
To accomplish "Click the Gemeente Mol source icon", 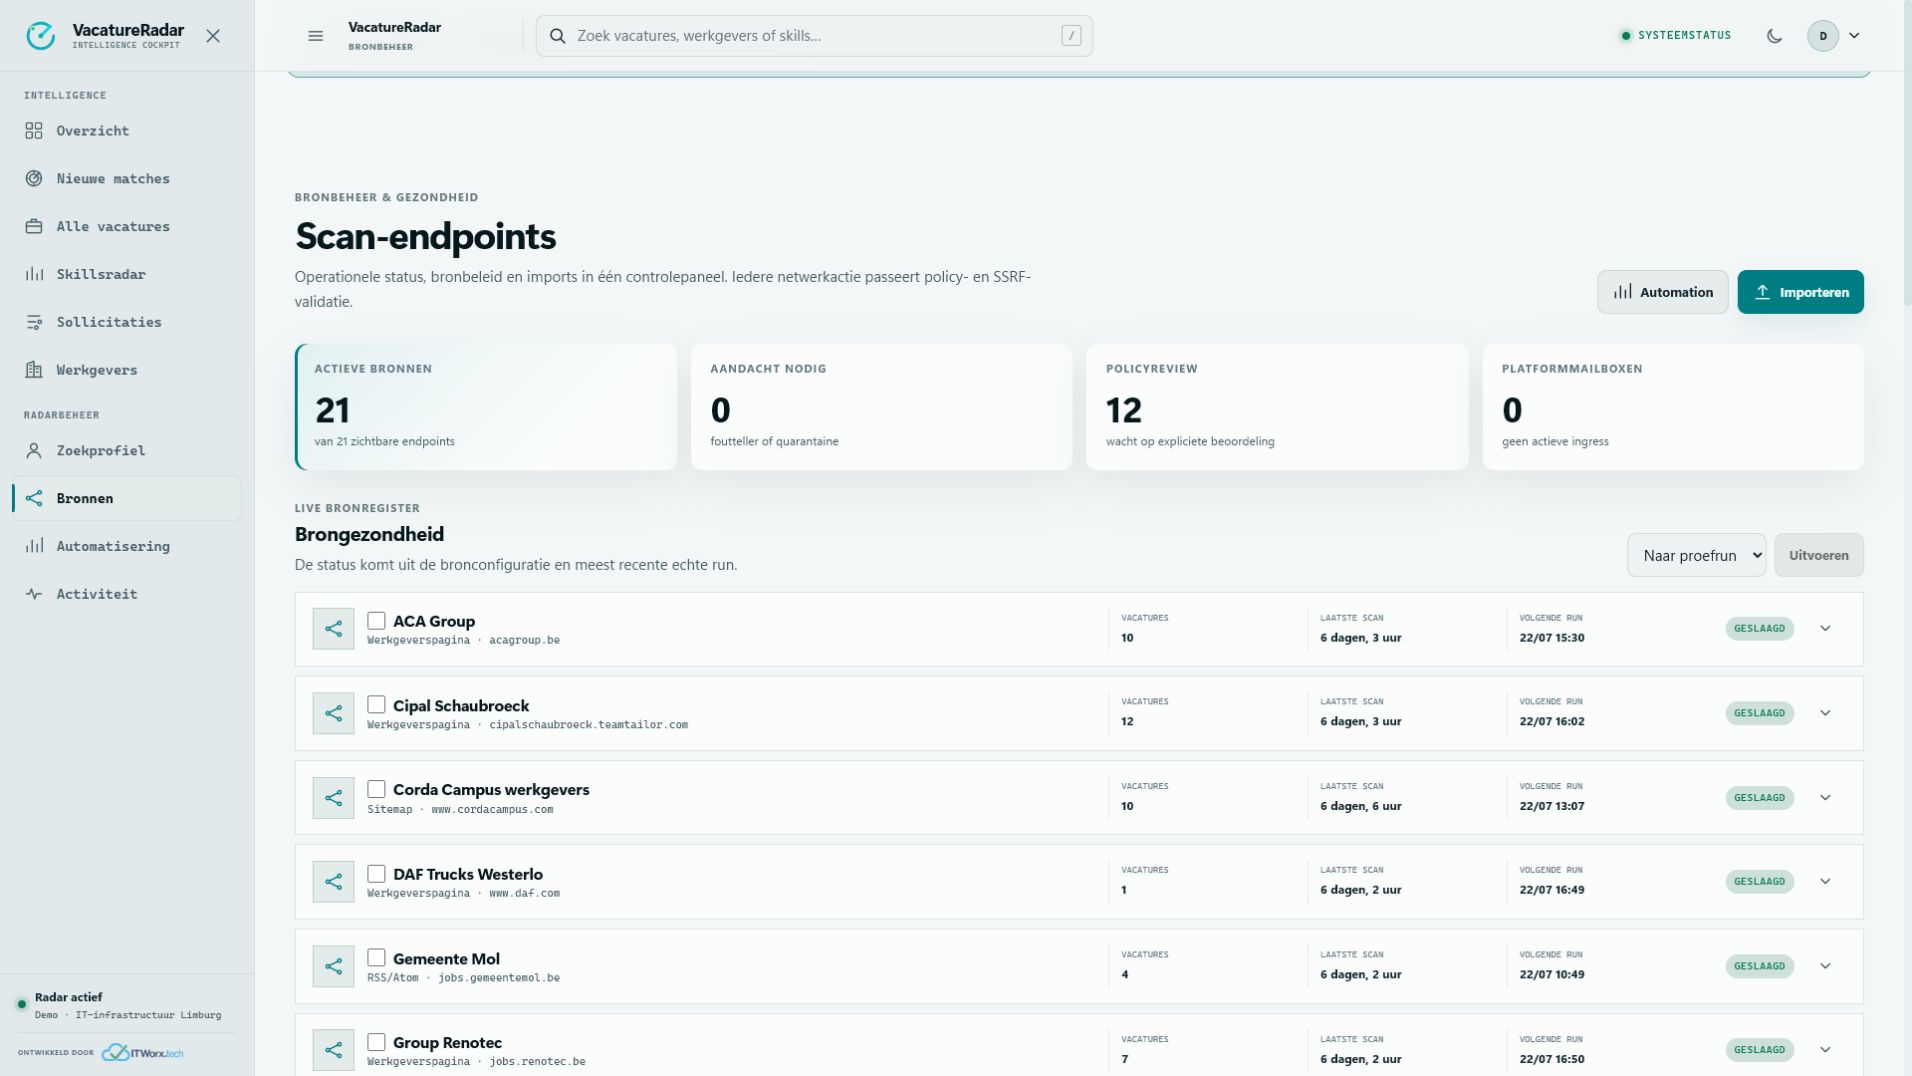I will pyautogui.click(x=334, y=966).
